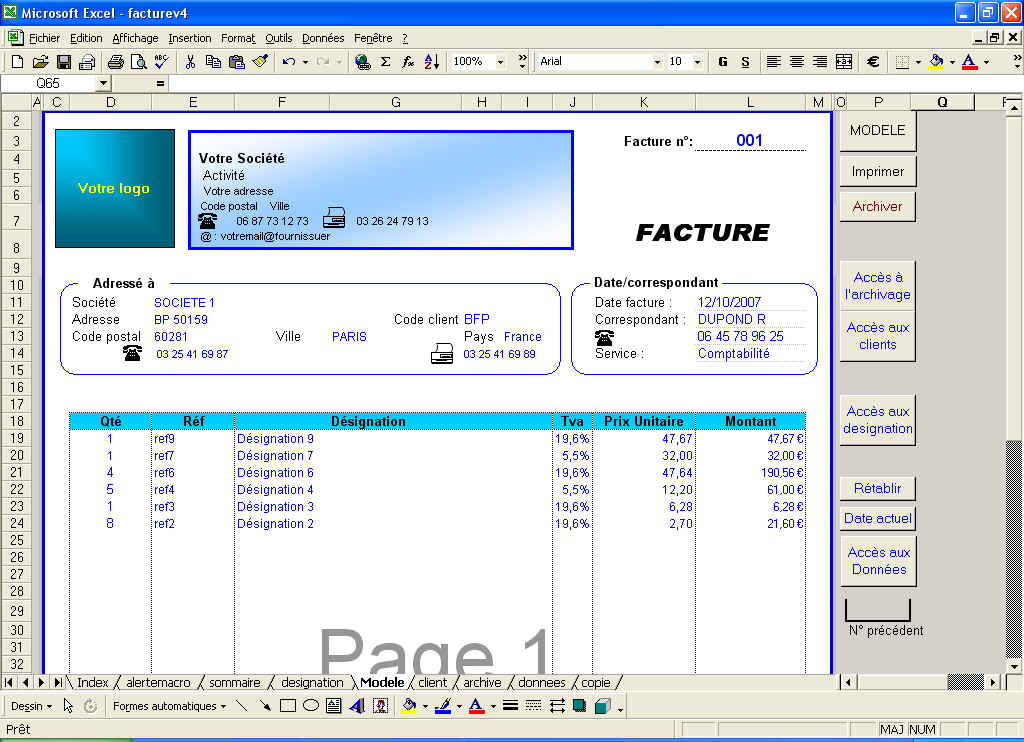Toggle center text alignment
1024x742 pixels.
[796, 62]
